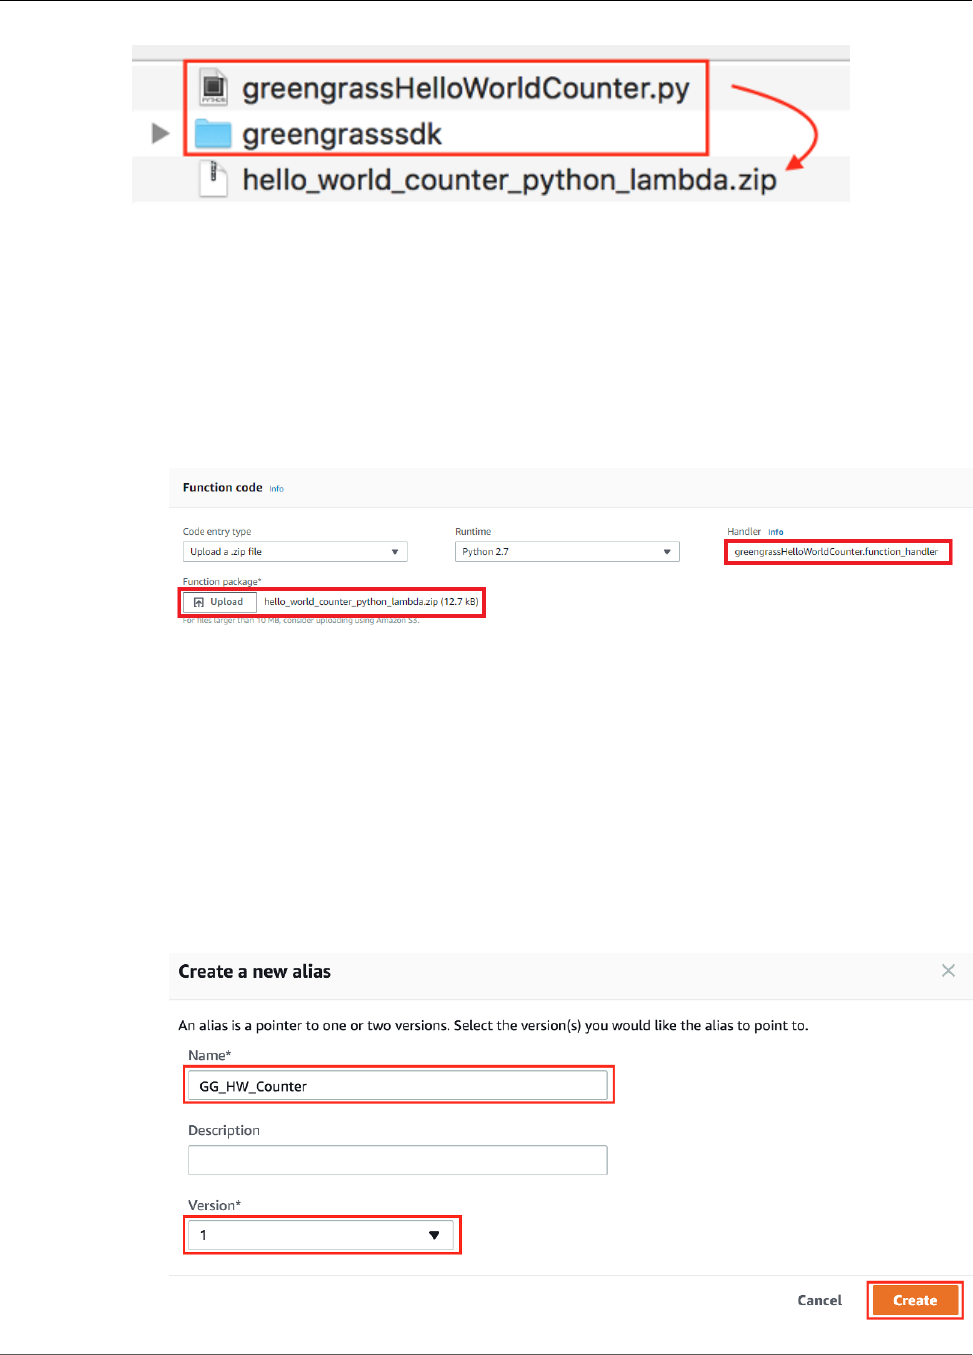This screenshot has height=1355, width=973.
Task: Select the hello_world_counter_python_lambda.zip file name in list
Action: coord(509,180)
